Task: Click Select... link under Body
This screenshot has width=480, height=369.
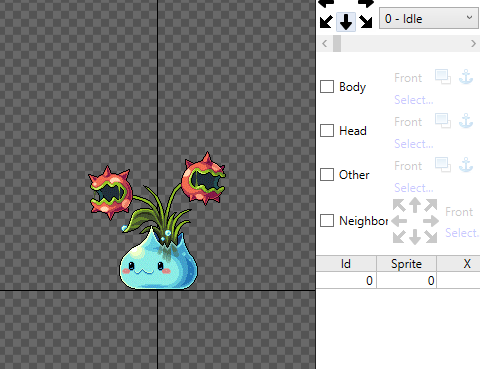Action: (414, 100)
